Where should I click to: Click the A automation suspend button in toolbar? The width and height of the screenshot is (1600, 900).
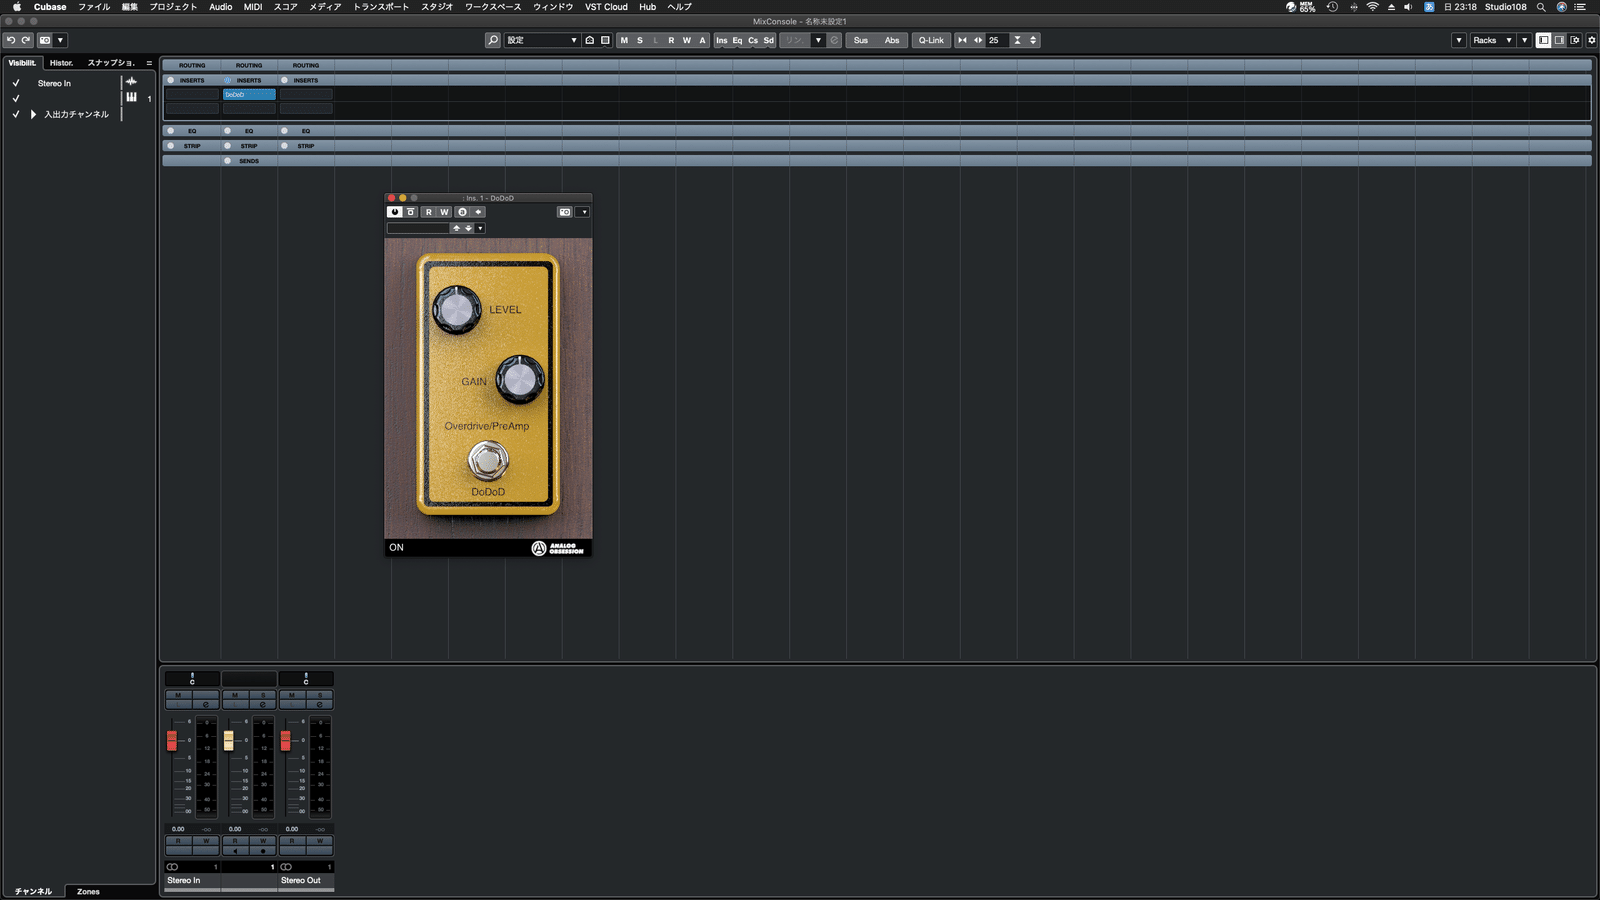click(702, 40)
